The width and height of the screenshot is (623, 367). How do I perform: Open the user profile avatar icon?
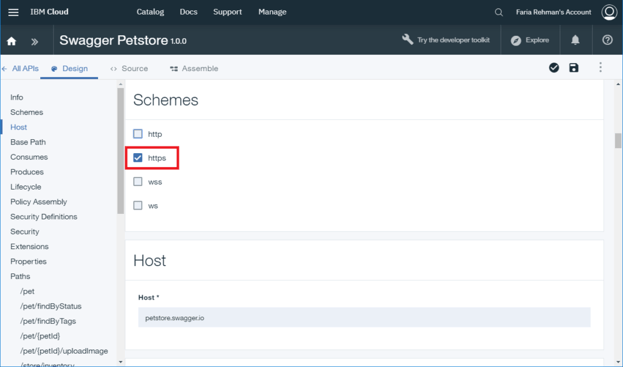(x=609, y=12)
